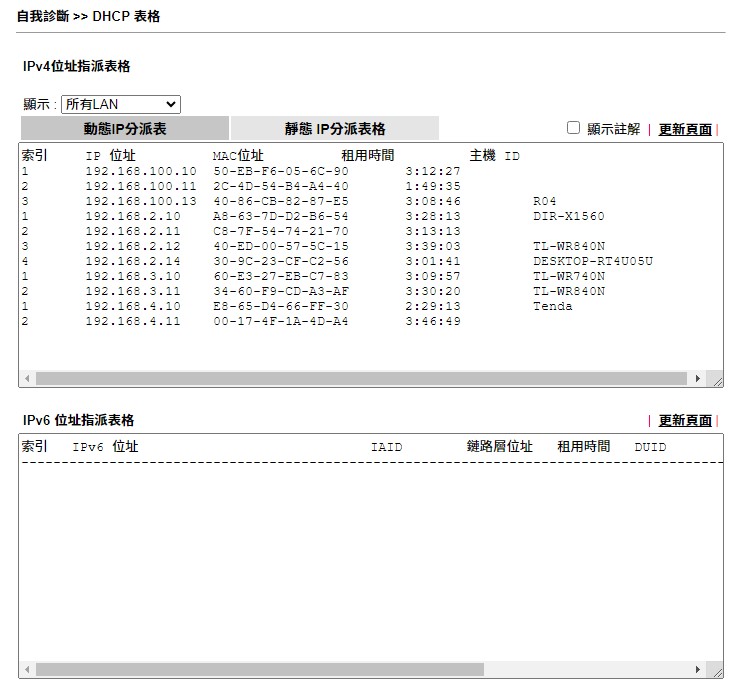Switch to the 靜態 IP分派表格 tab
Image resolution: width=735 pixels, height=694 pixels.
(x=334, y=129)
